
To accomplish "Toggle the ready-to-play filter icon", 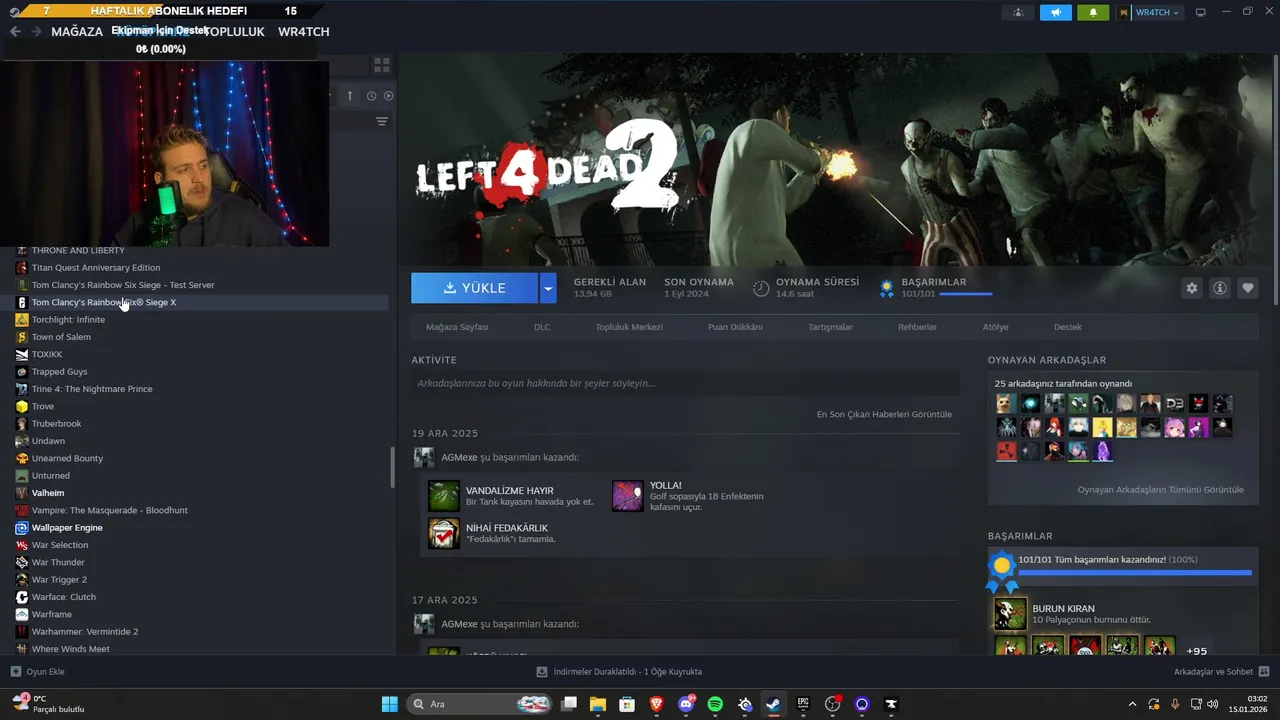I will [389, 96].
